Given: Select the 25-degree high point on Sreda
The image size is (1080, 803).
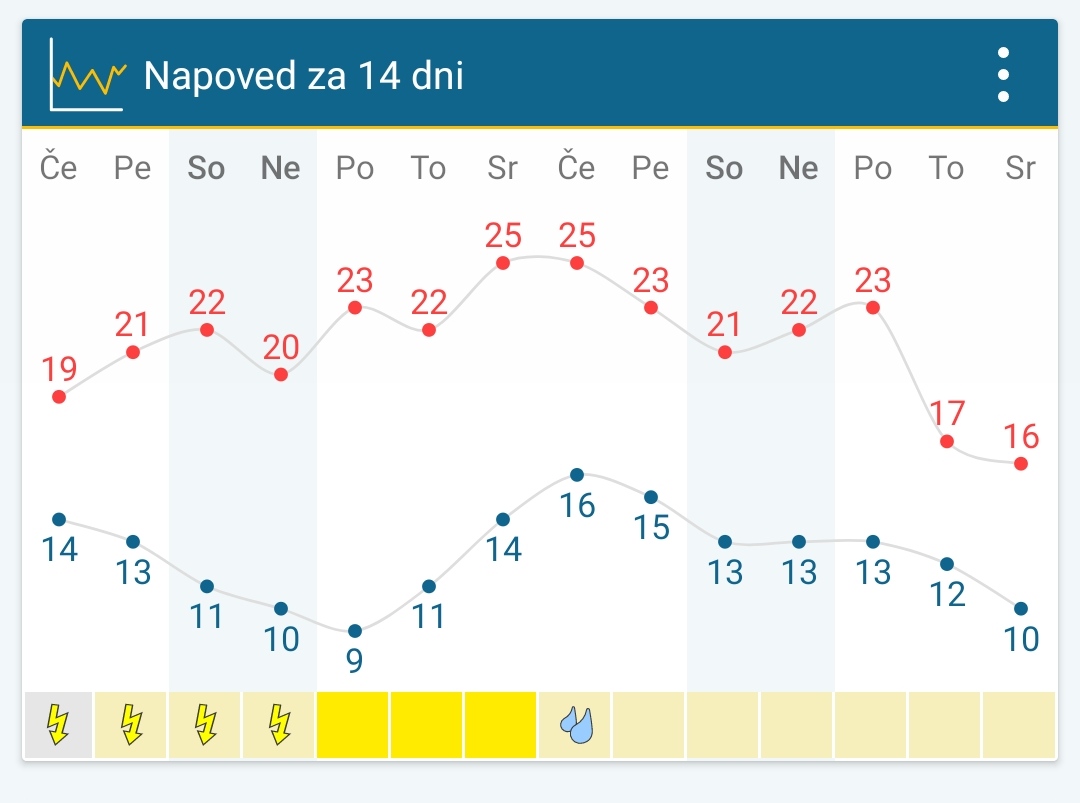Looking at the screenshot, I should (x=502, y=262).
